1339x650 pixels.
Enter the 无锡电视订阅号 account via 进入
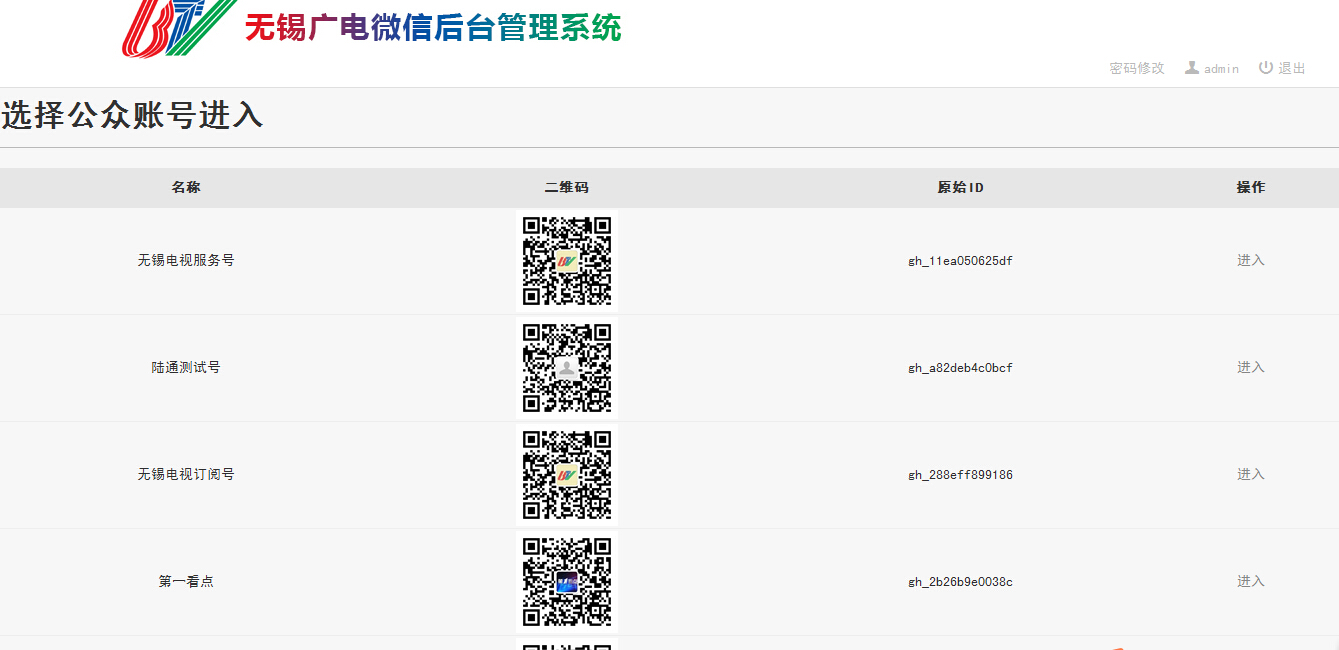pyautogui.click(x=1251, y=474)
